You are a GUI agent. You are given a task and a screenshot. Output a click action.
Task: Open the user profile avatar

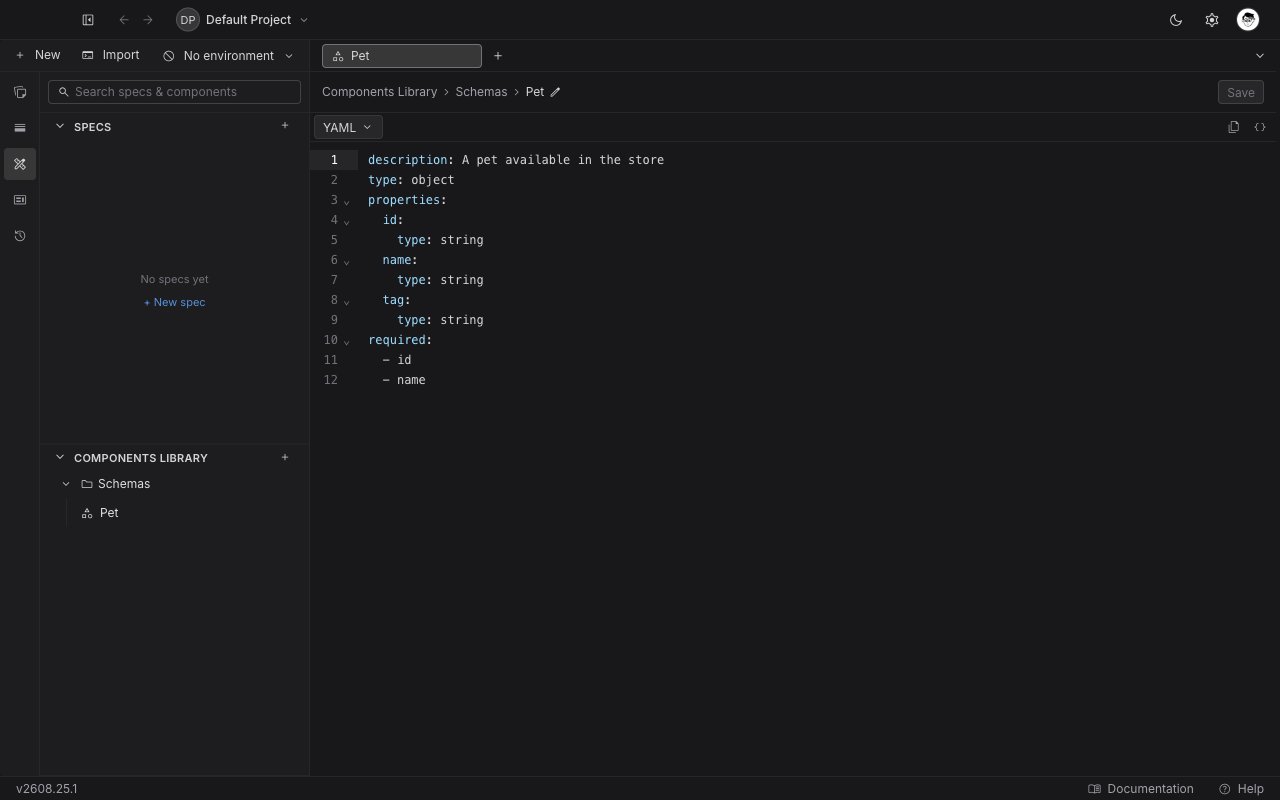pos(1247,20)
